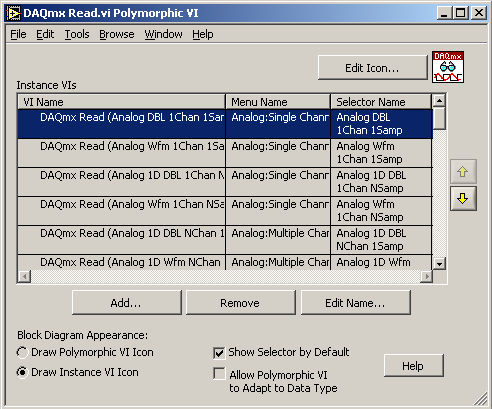Open the Window menu

click(x=163, y=34)
